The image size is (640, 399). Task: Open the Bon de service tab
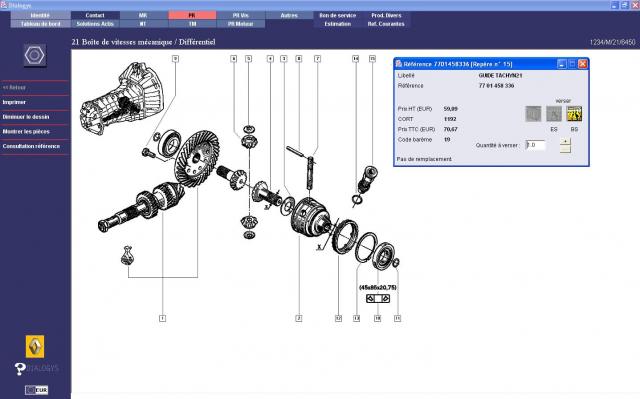click(x=338, y=15)
